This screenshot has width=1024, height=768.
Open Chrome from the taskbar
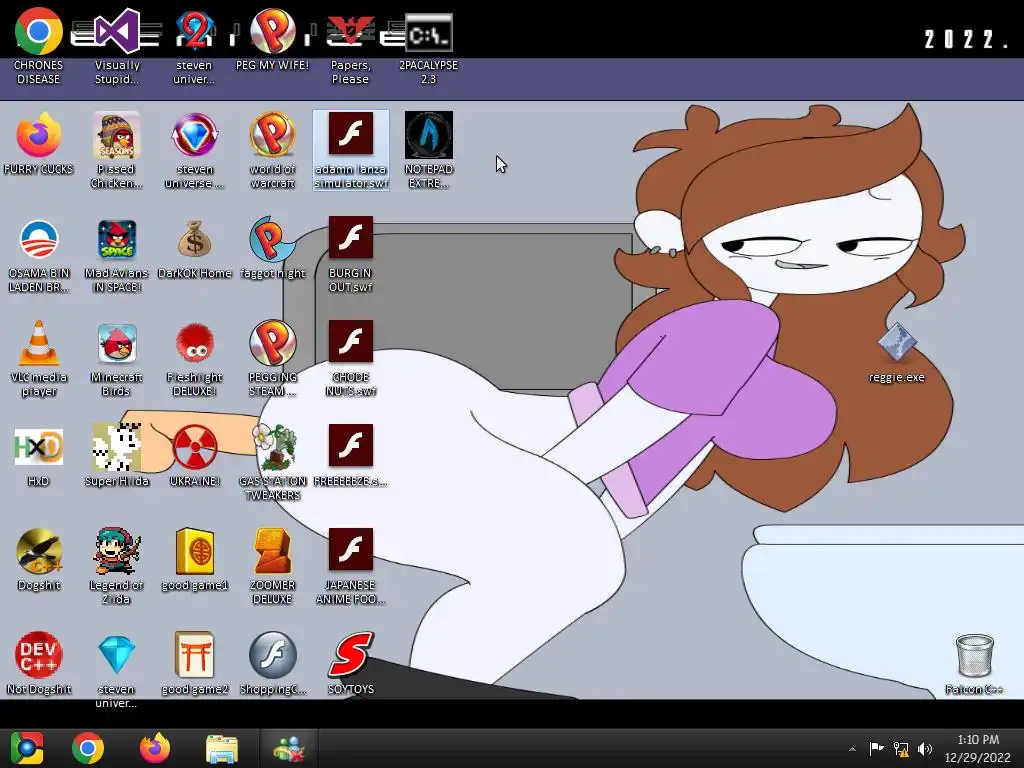pyautogui.click(x=88, y=748)
